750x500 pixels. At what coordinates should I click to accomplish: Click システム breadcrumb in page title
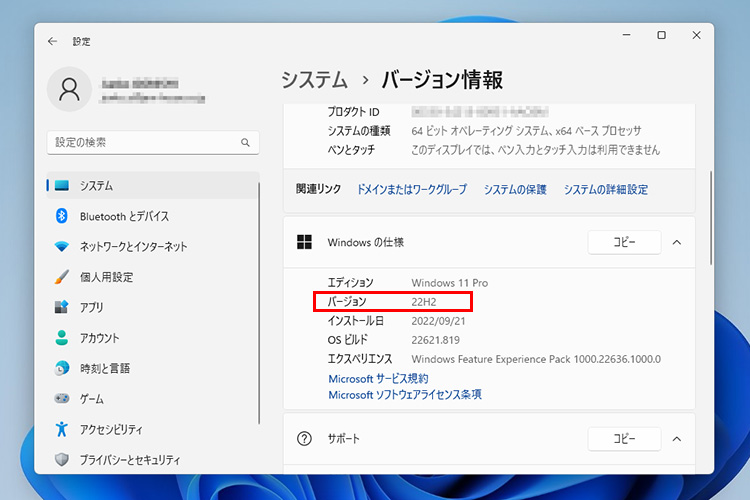314,80
